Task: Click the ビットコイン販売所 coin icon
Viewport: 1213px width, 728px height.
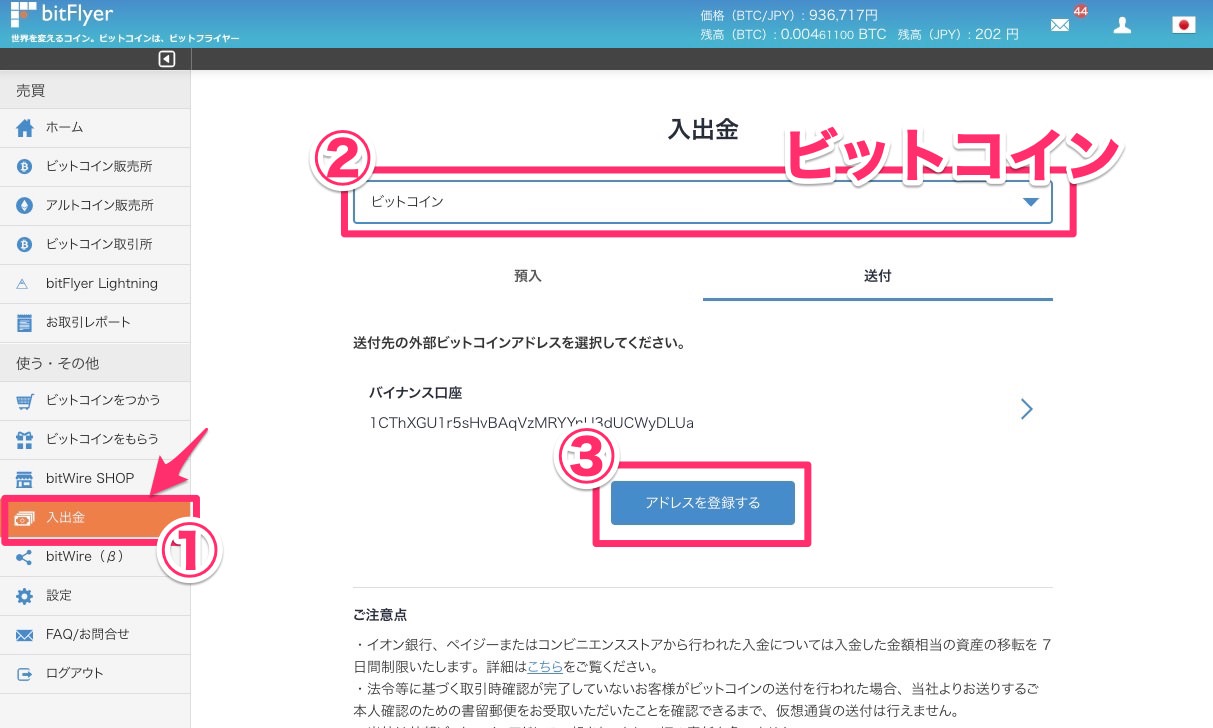Action: [x=25, y=167]
